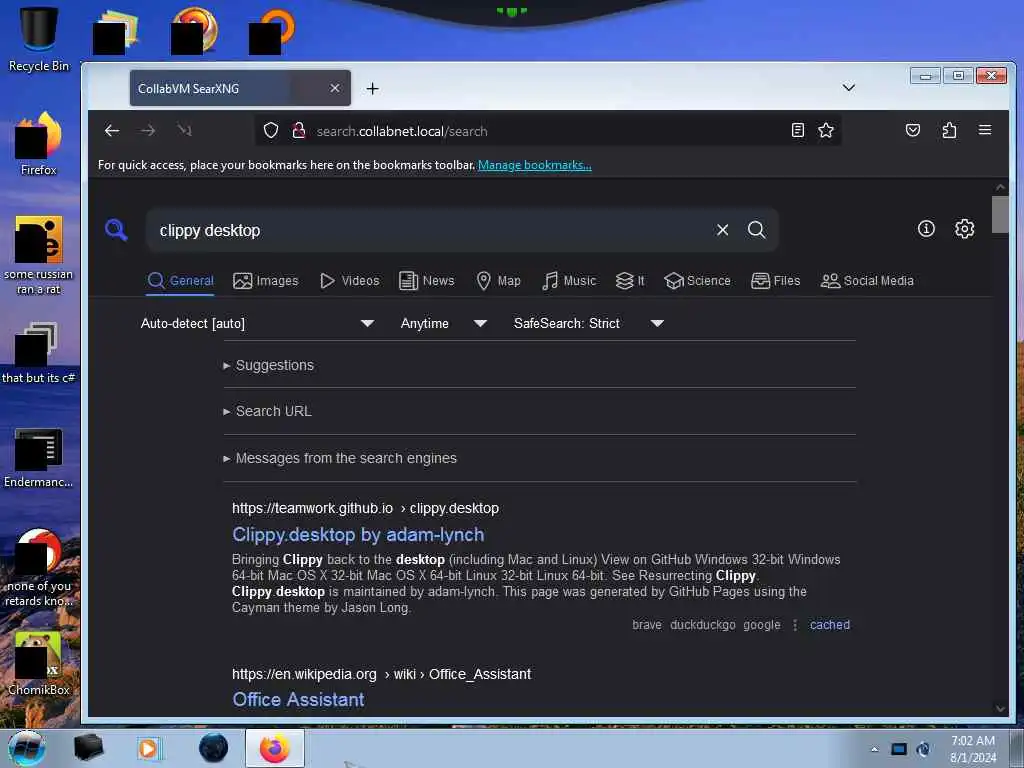The height and width of the screenshot is (768, 1024).
Task: Switch to the Music category
Action: pyautogui.click(x=569, y=281)
